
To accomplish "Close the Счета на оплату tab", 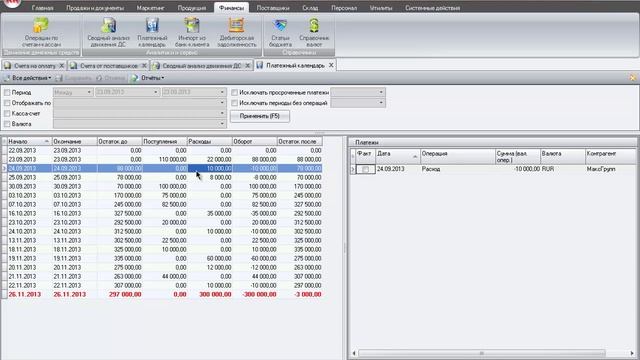I will [x=62, y=65].
